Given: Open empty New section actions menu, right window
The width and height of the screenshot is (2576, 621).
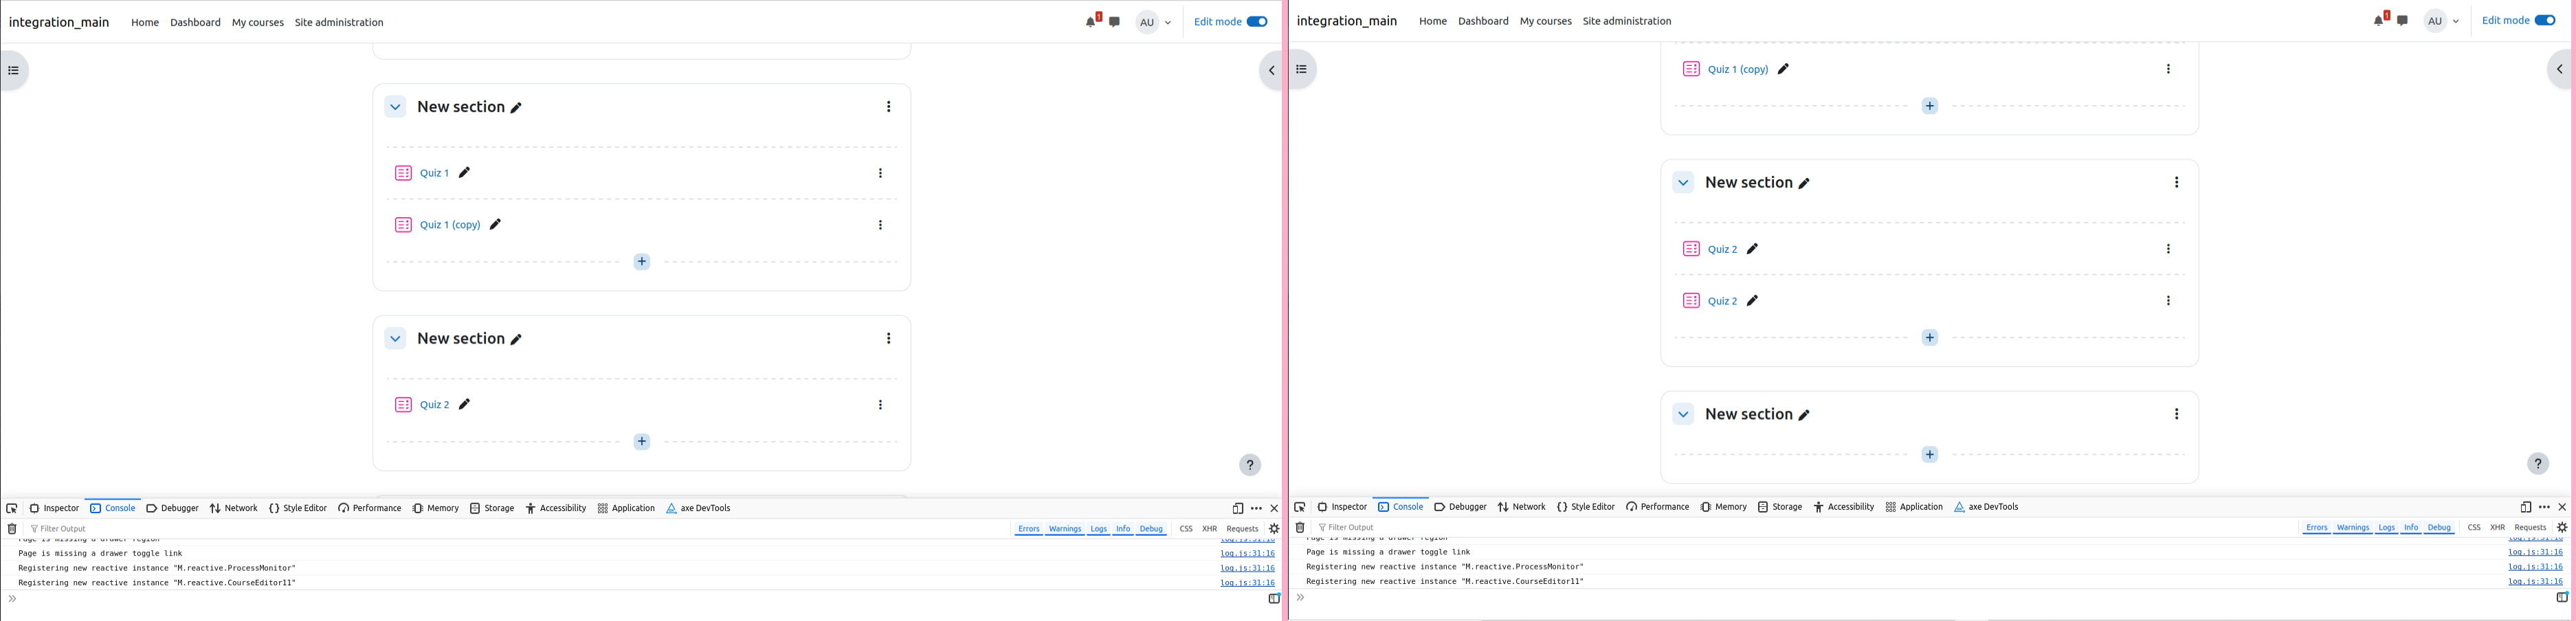Looking at the screenshot, I should pos(2177,414).
